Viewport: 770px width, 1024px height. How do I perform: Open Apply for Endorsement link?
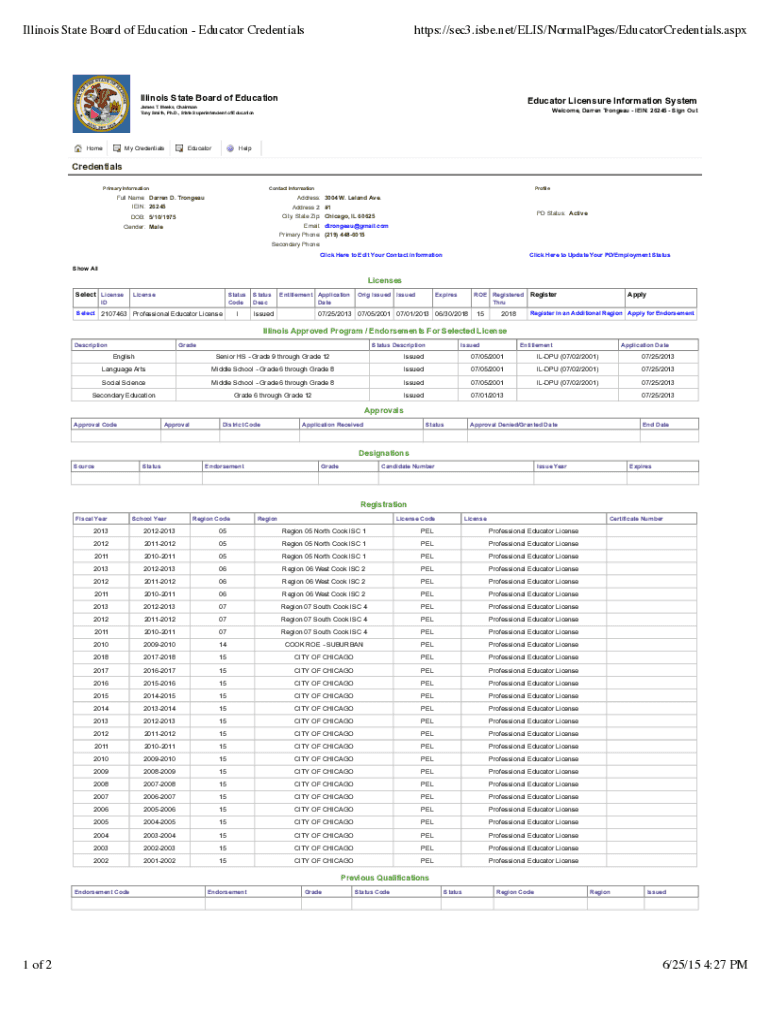tap(660, 313)
